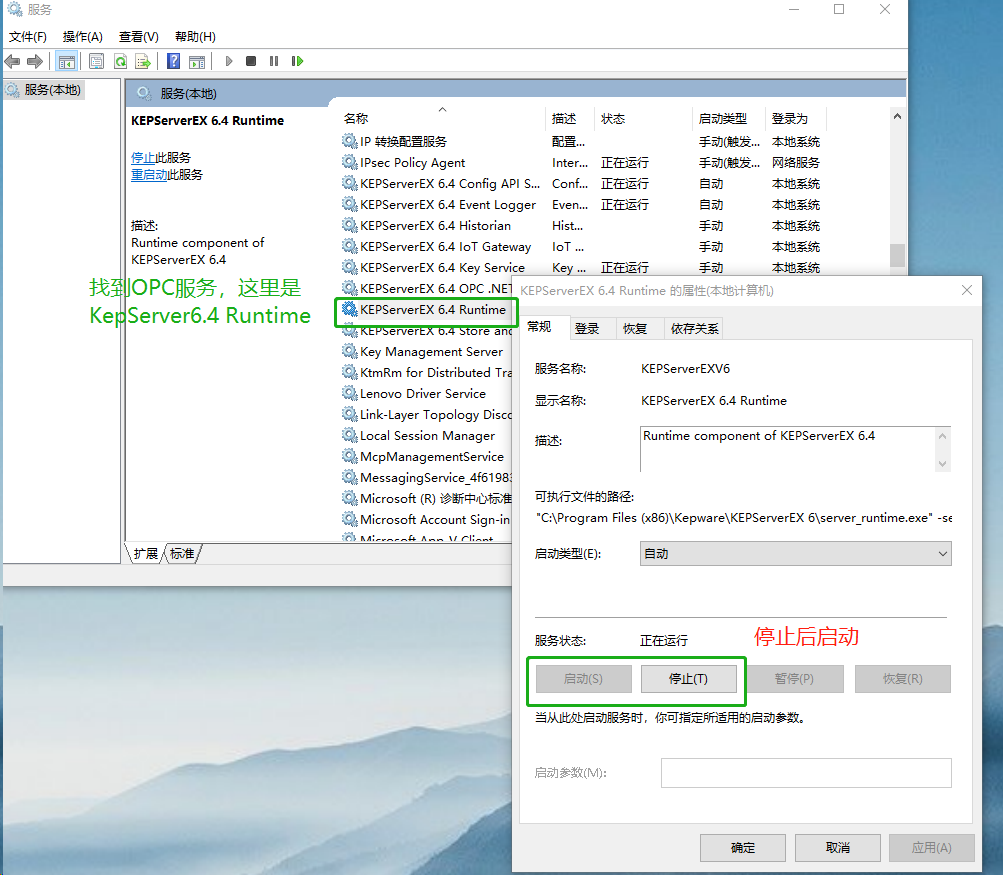Click the Start Service play icon

(x=228, y=61)
